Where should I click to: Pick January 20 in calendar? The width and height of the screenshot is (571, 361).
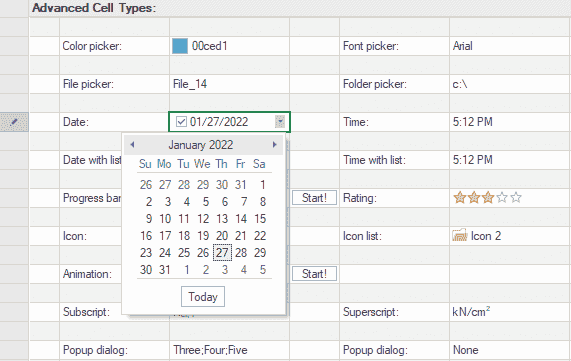[x=222, y=236]
